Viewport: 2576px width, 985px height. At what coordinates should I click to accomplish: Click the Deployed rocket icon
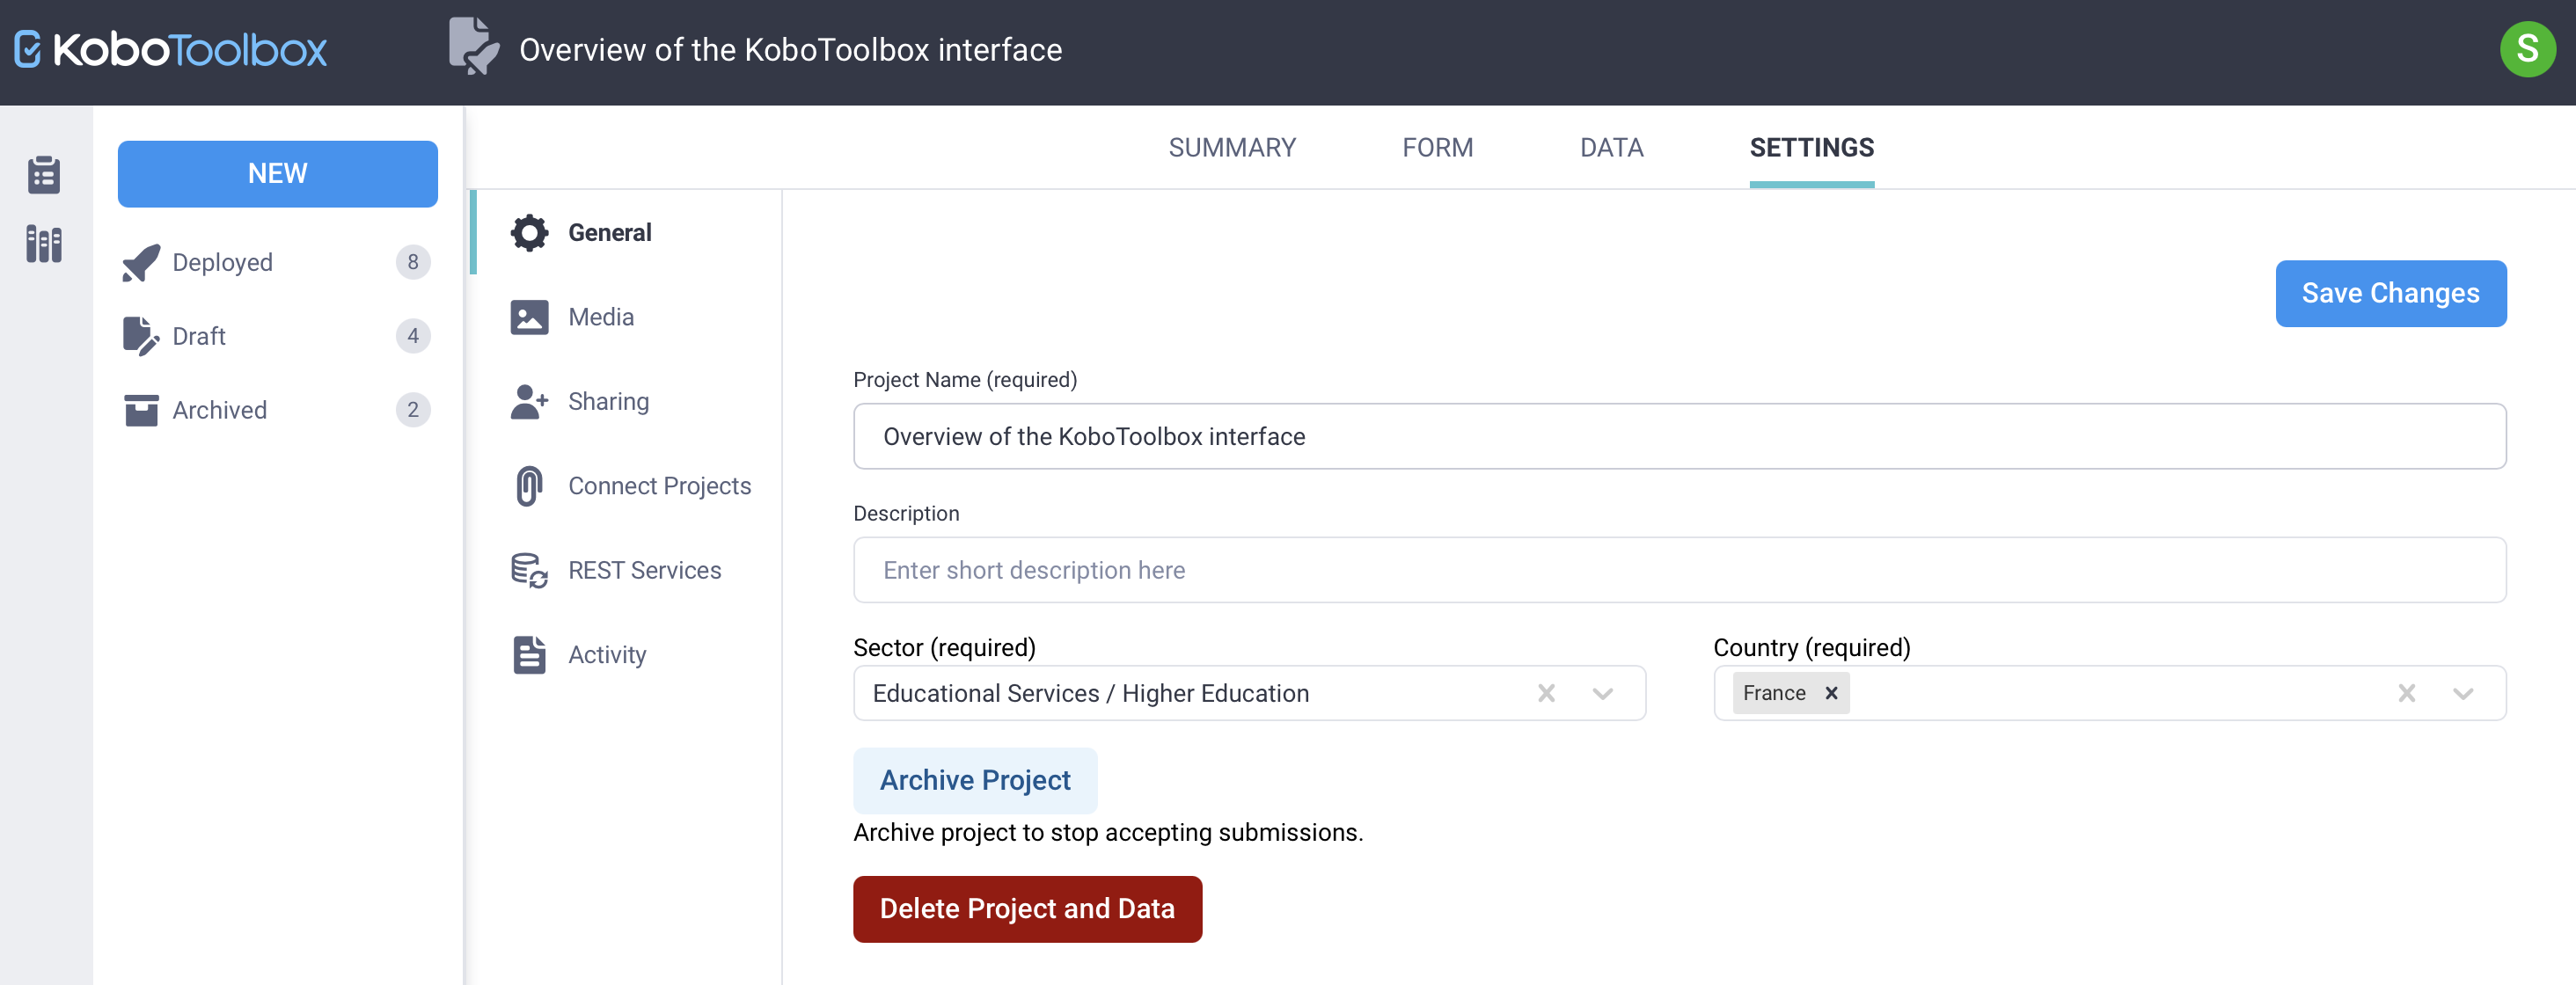(140, 263)
